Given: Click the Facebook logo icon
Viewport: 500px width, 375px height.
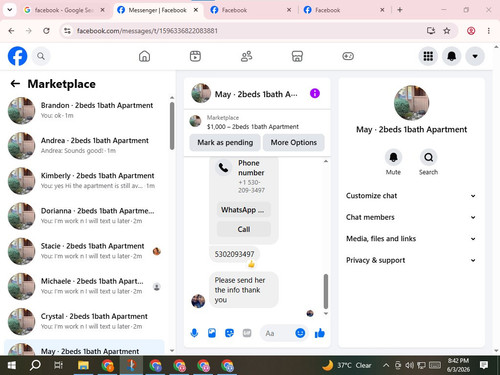Looking at the screenshot, I should coord(17,56).
